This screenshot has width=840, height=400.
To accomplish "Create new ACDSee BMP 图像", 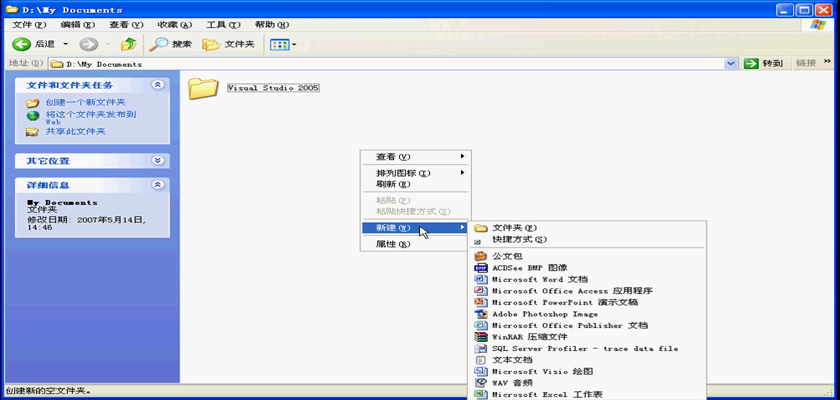I will coord(588,268).
